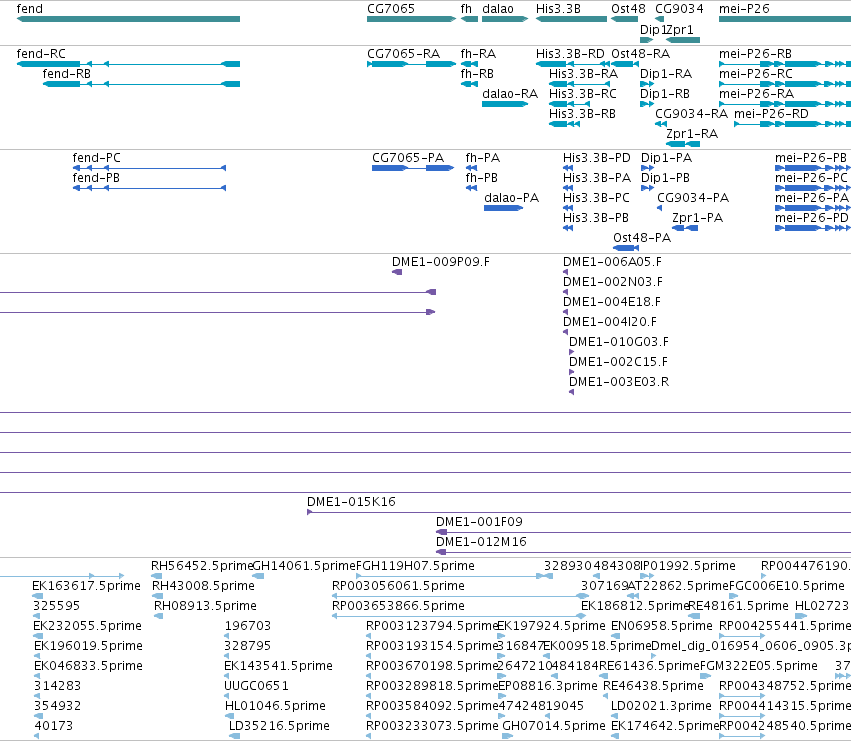Click protein dalao-PA label

pos(511,198)
